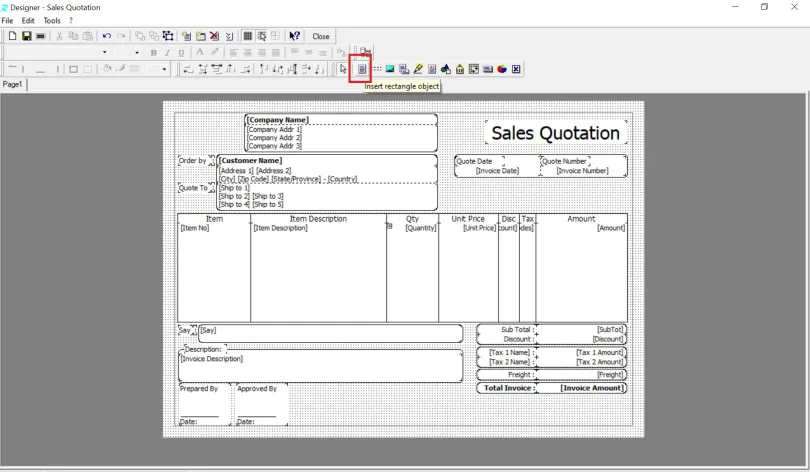Toggle underline text formatting
The height and width of the screenshot is (472, 810).
pos(181,53)
